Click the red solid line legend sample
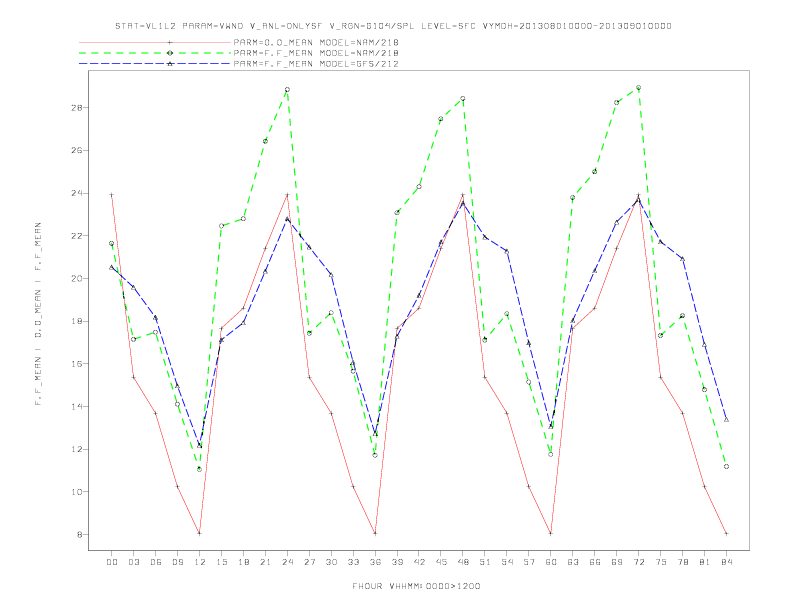The height and width of the screenshot is (612, 792). (x=155, y=43)
